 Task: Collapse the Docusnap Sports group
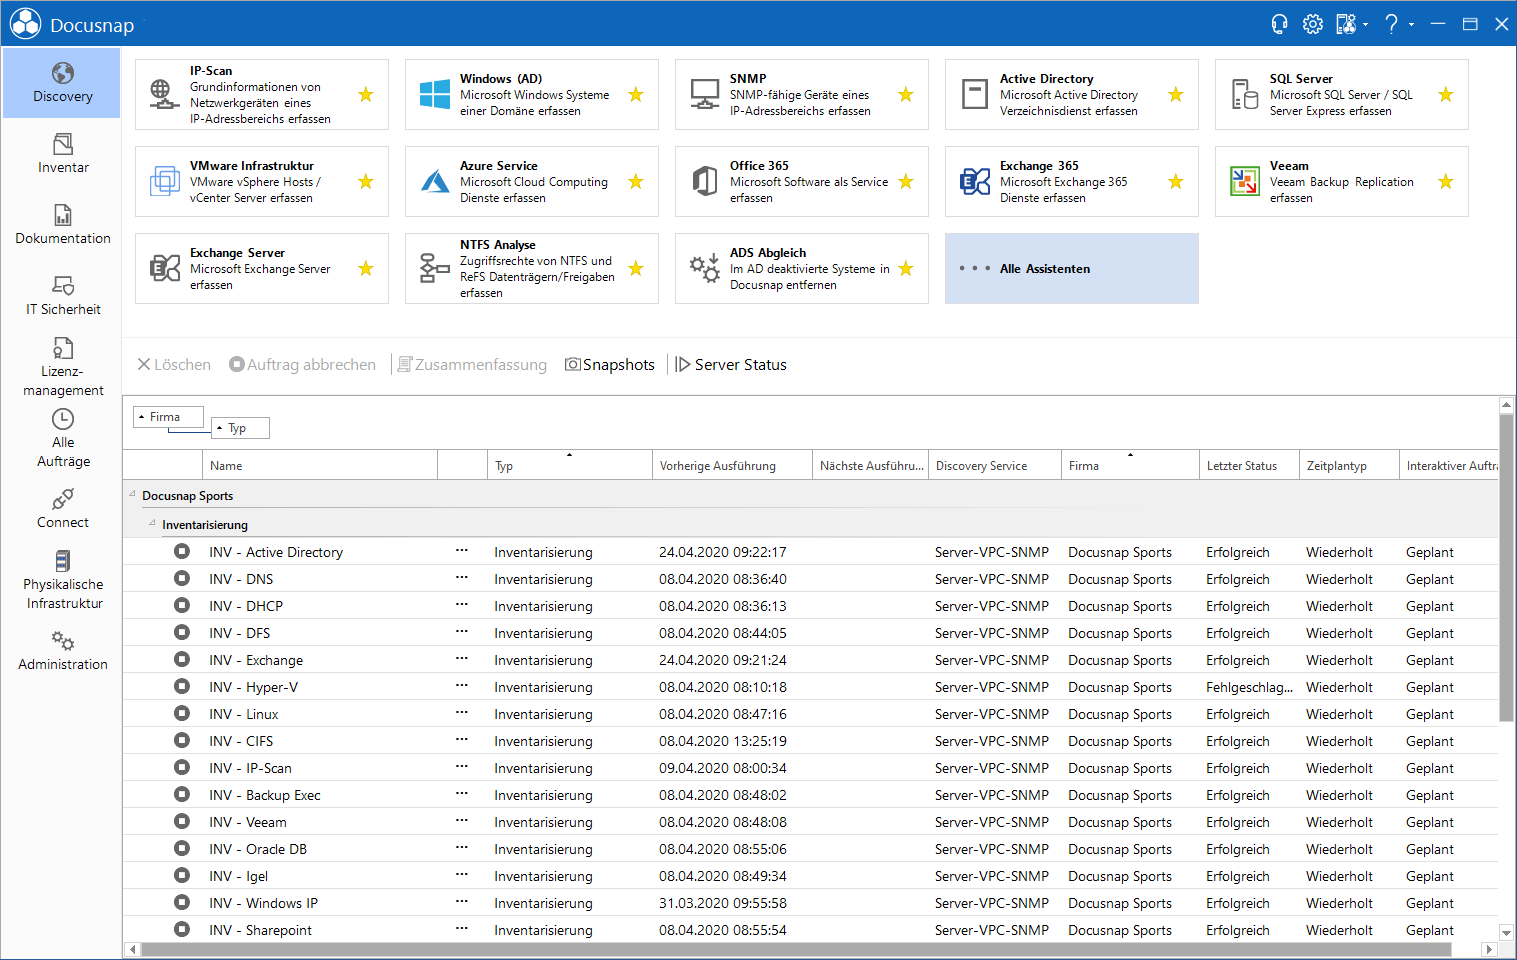point(132,494)
